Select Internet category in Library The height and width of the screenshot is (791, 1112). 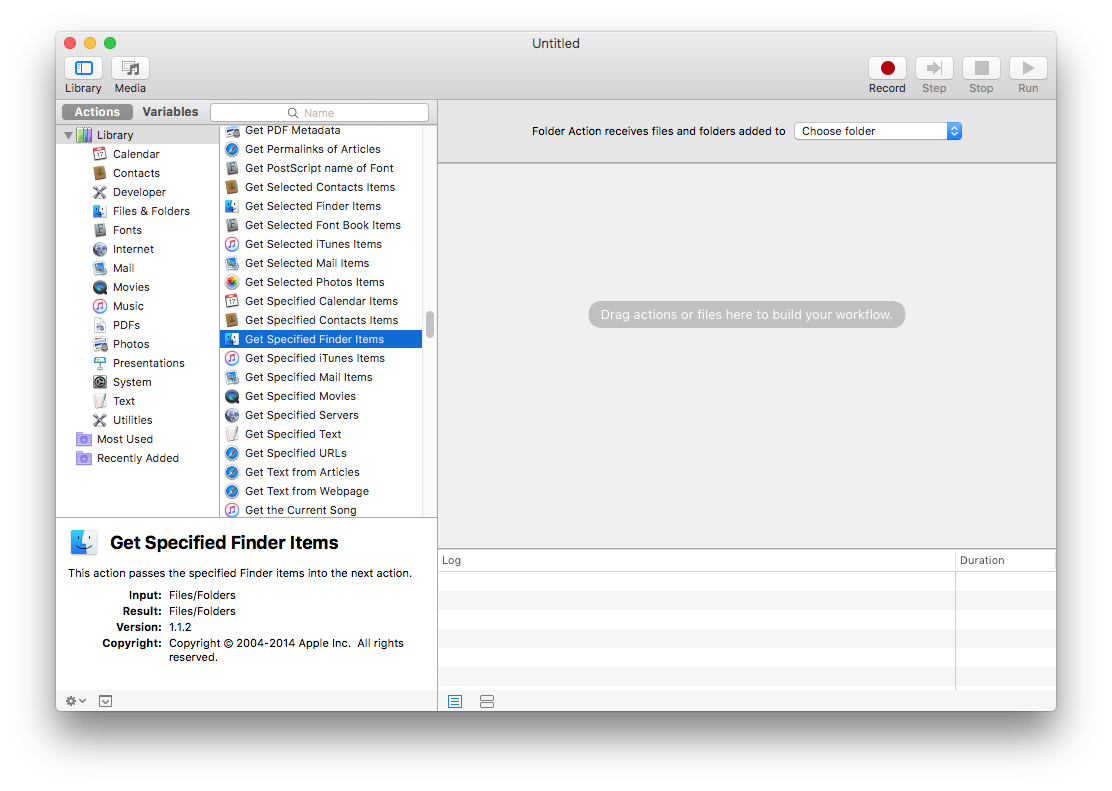click(133, 249)
